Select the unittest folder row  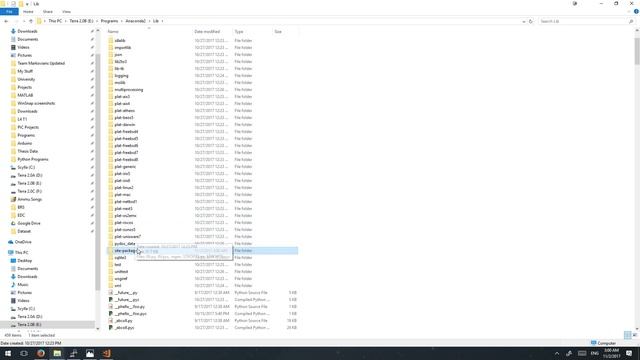click(202, 271)
